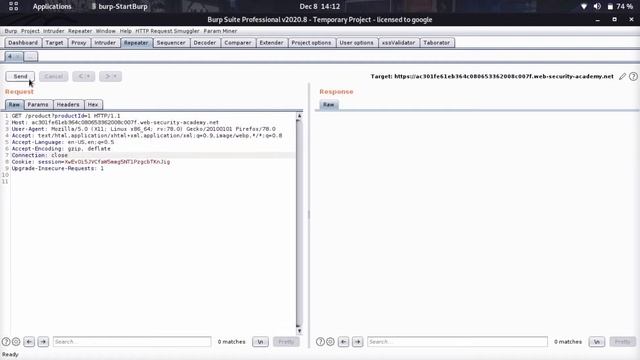Focus the request search field
The image size is (640, 360).
click(x=132, y=342)
